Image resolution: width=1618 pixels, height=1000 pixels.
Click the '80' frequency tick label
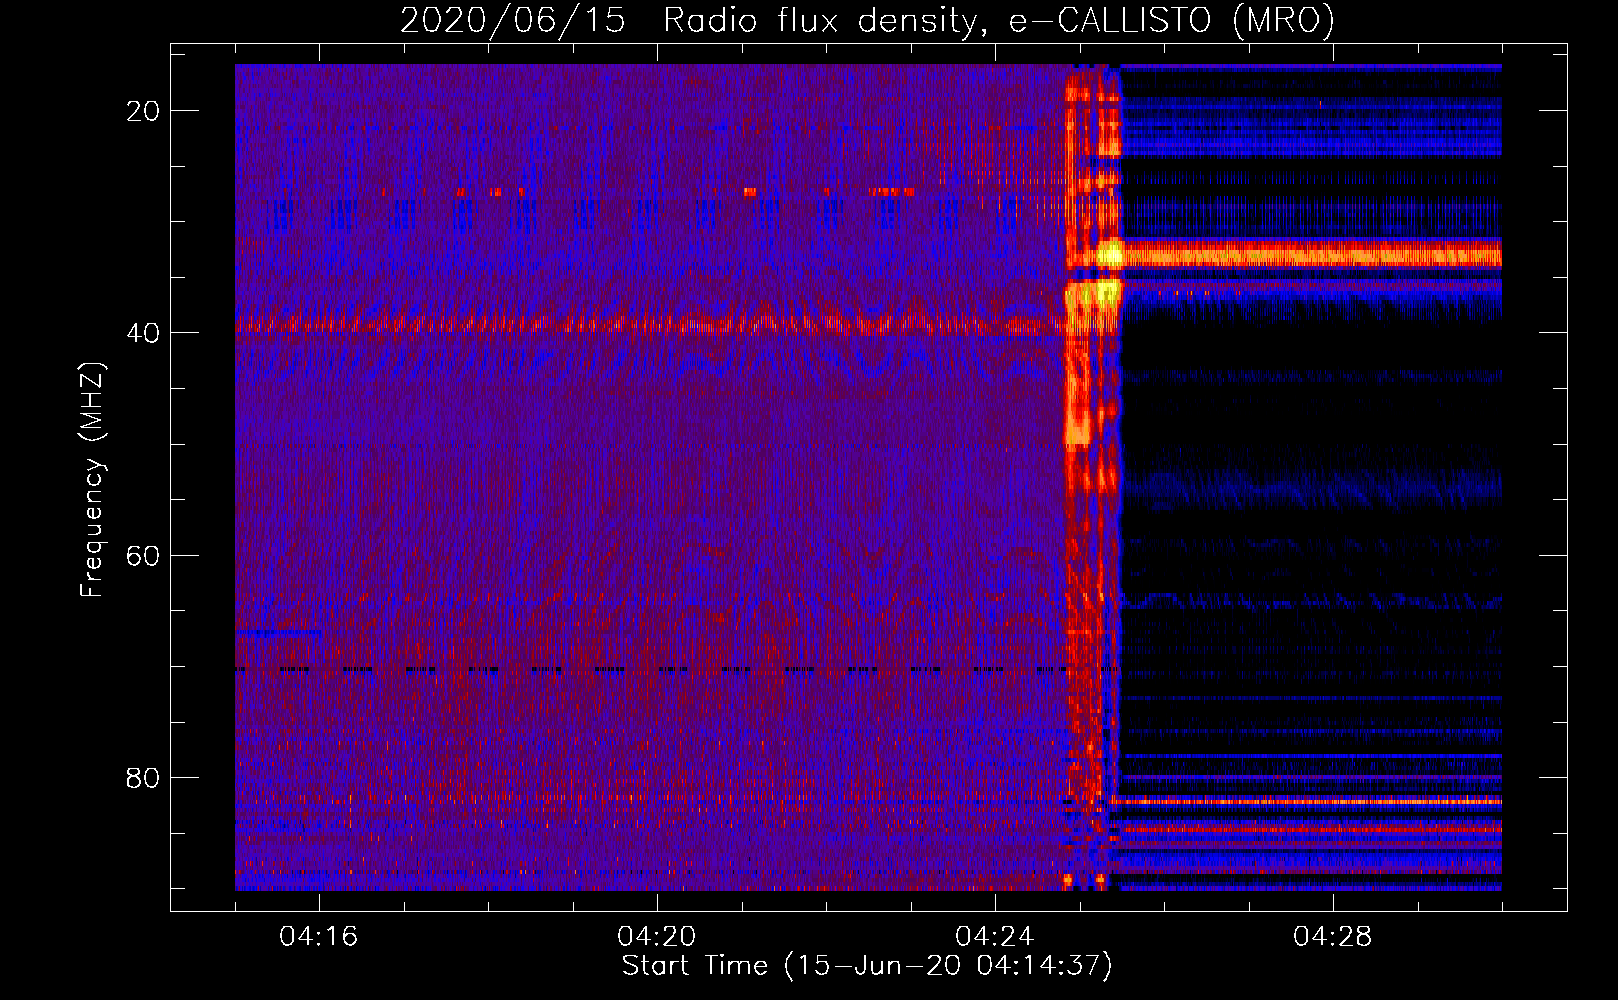click(x=143, y=777)
